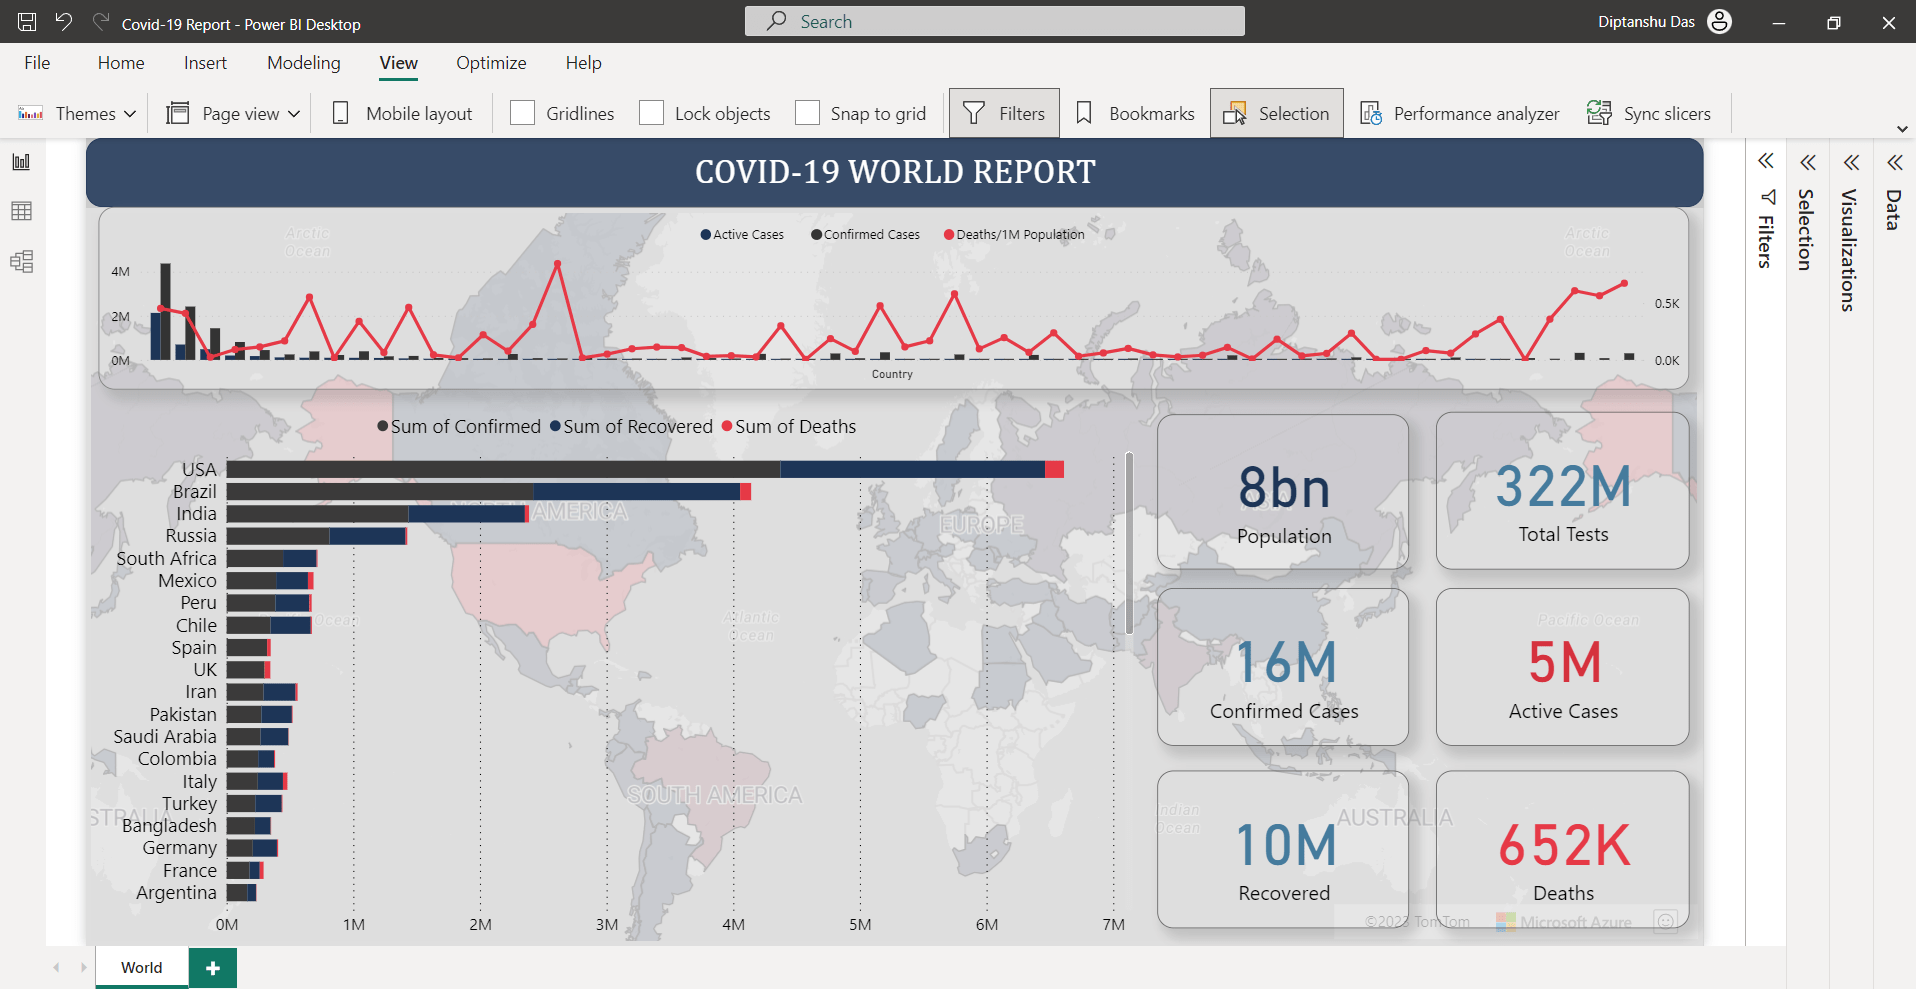
Task: Click the Country axis title
Action: click(x=892, y=374)
